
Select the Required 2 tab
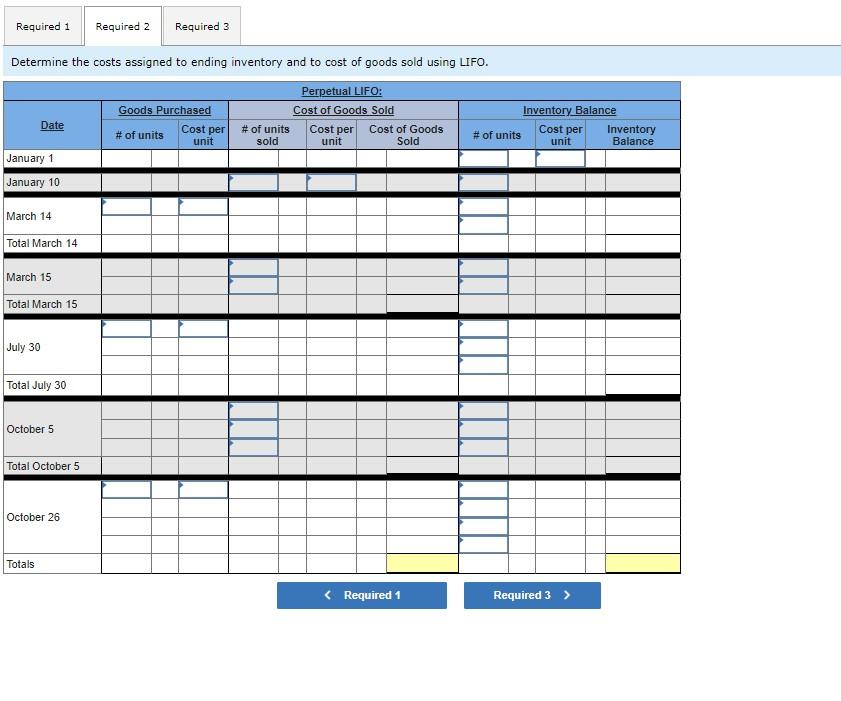coord(123,26)
